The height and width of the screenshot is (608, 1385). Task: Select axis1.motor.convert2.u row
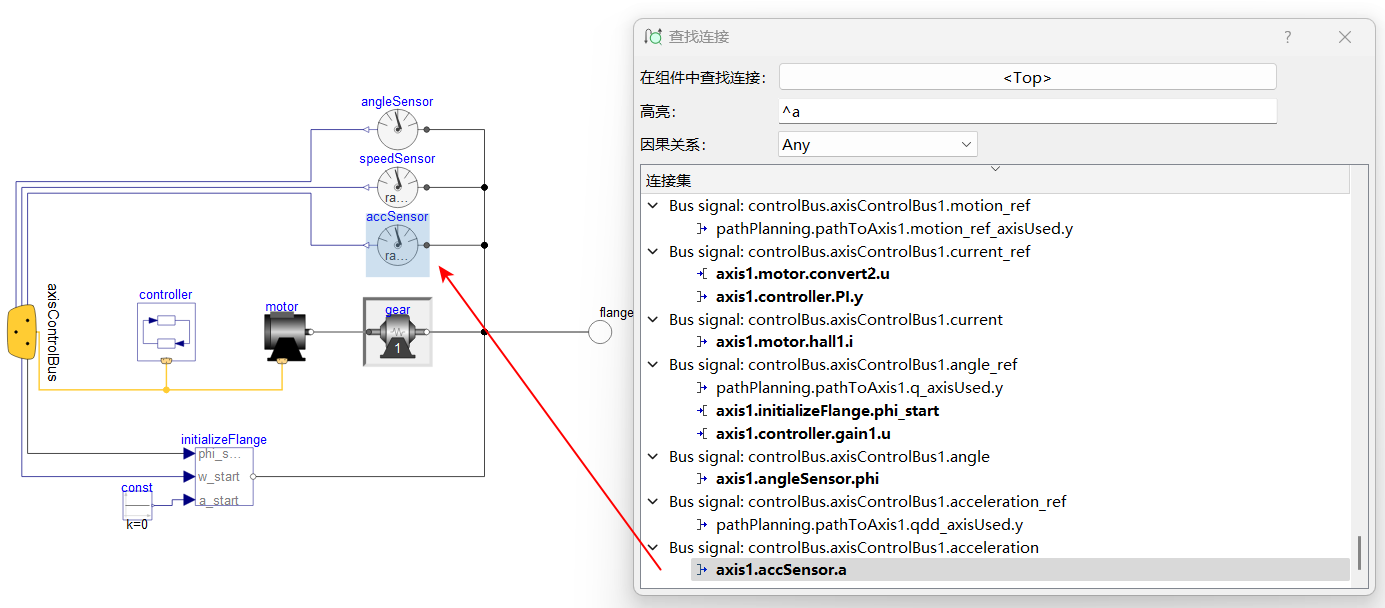(x=802, y=274)
